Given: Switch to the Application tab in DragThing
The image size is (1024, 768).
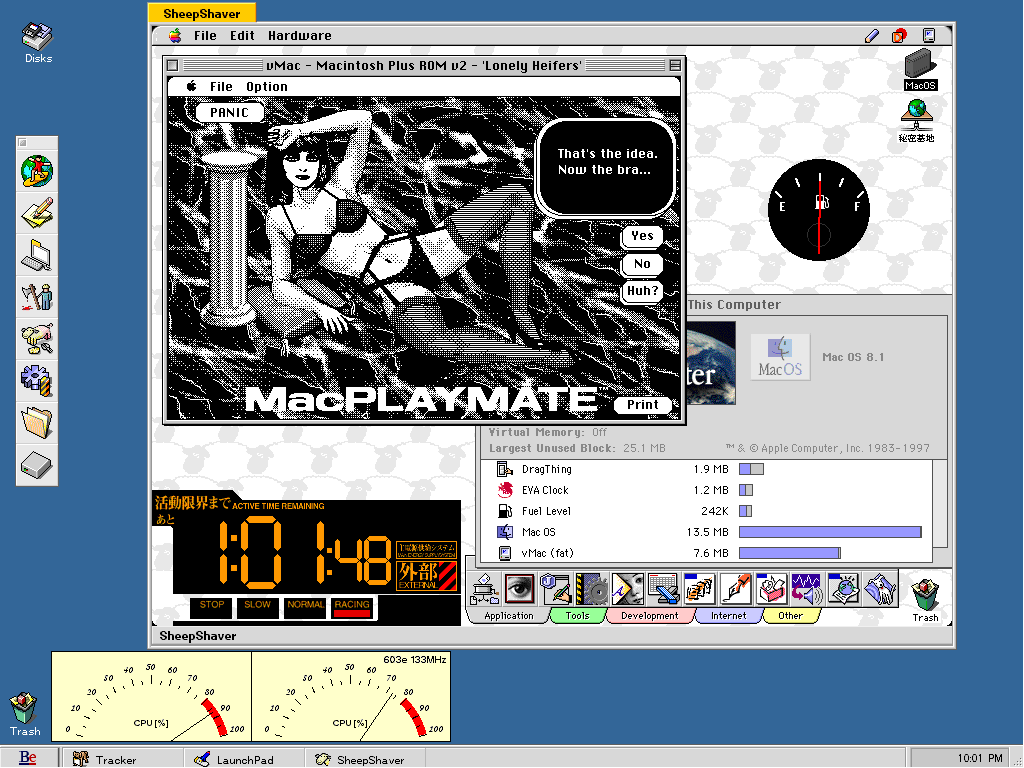Looking at the screenshot, I should (x=509, y=616).
